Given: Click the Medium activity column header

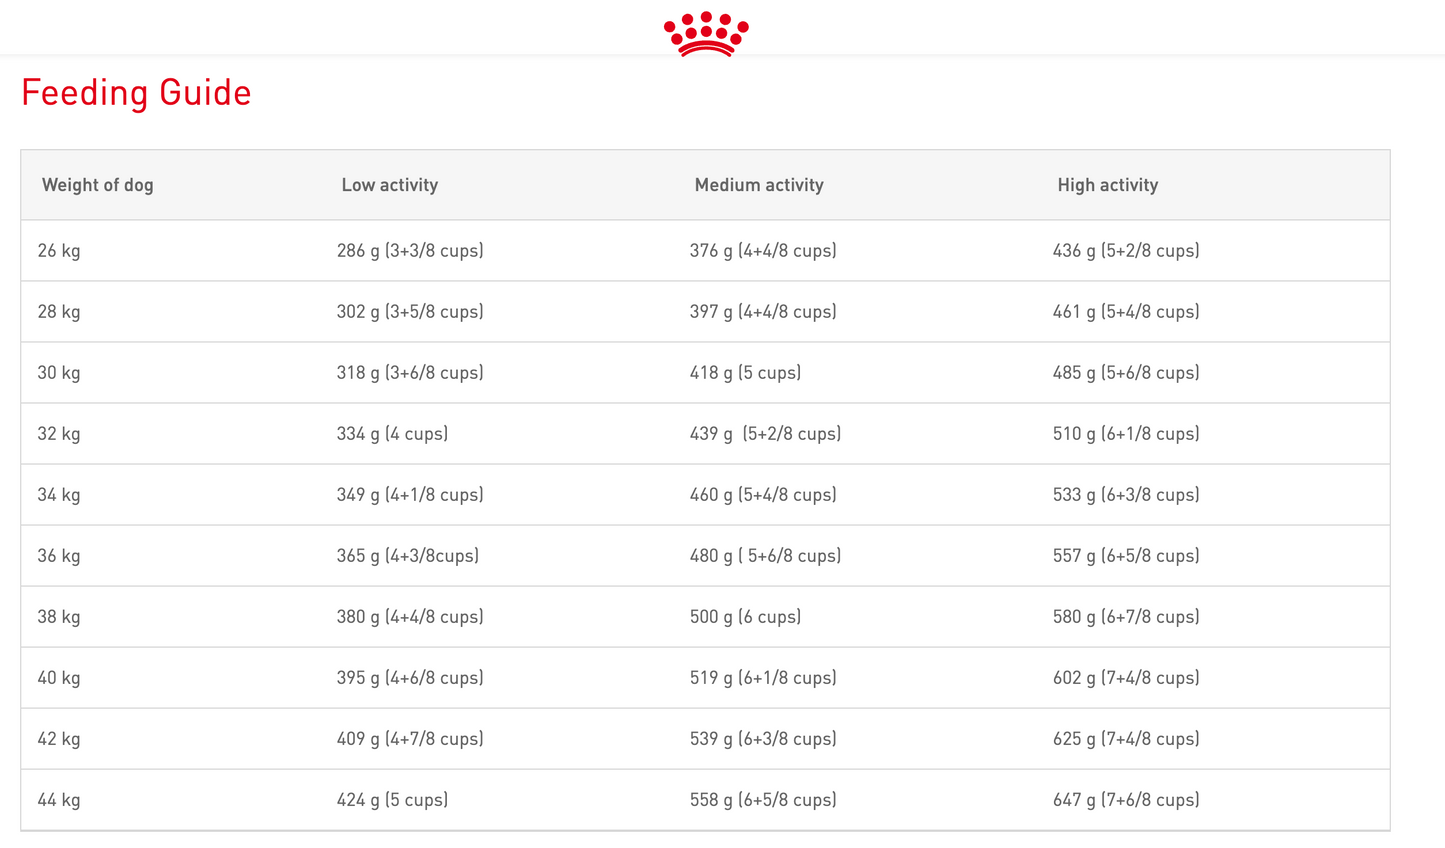Looking at the screenshot, I should 759,185.
